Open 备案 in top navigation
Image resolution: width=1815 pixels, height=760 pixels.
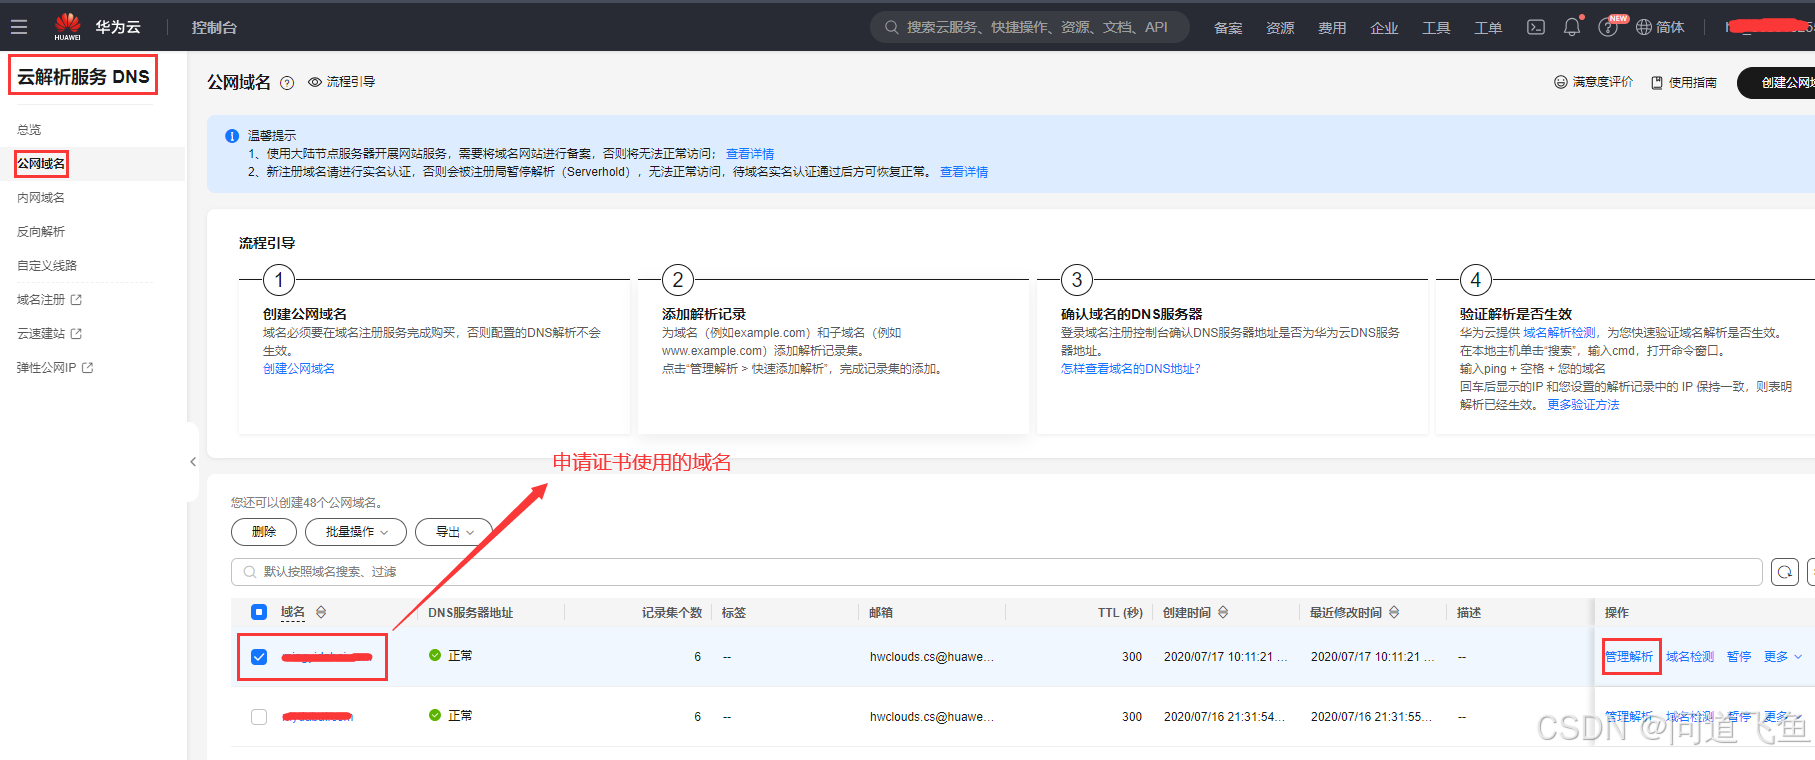tap(1228, 28)
